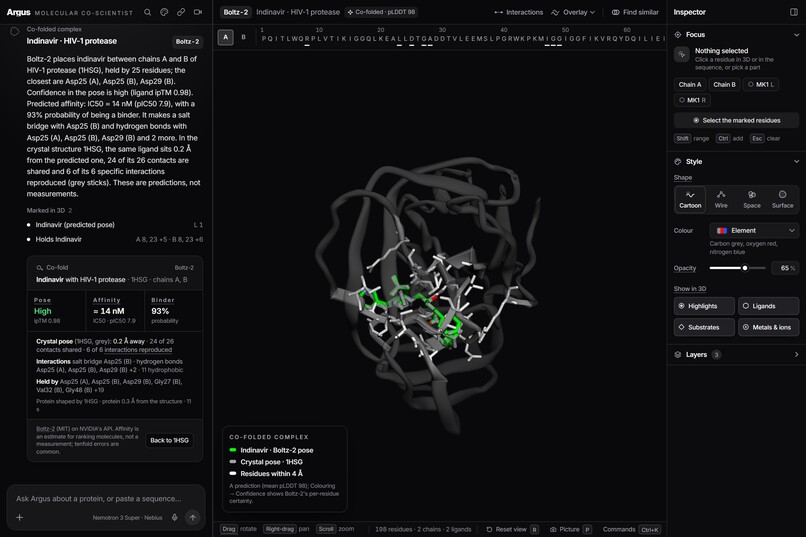
Task: Click the video camera icon in the header
Action: tap(198, 12)
